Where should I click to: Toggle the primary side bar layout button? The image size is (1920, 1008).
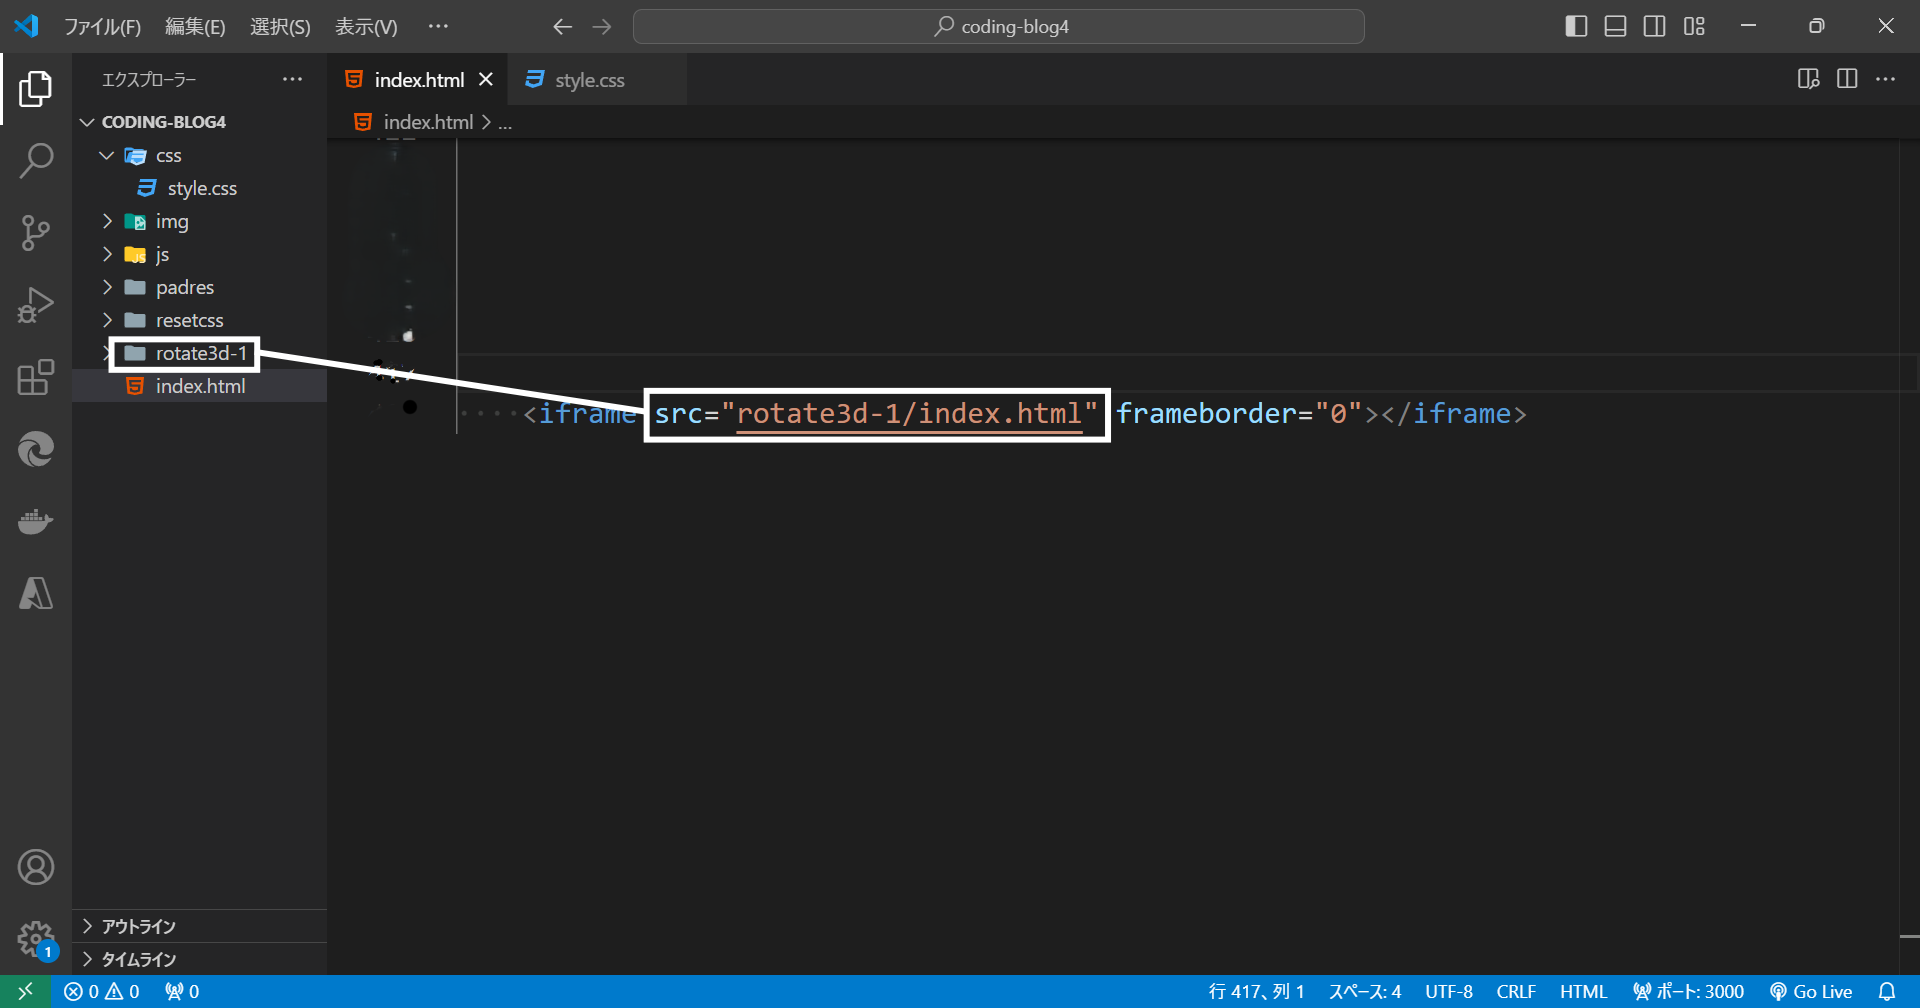[x=1576, y=26]
